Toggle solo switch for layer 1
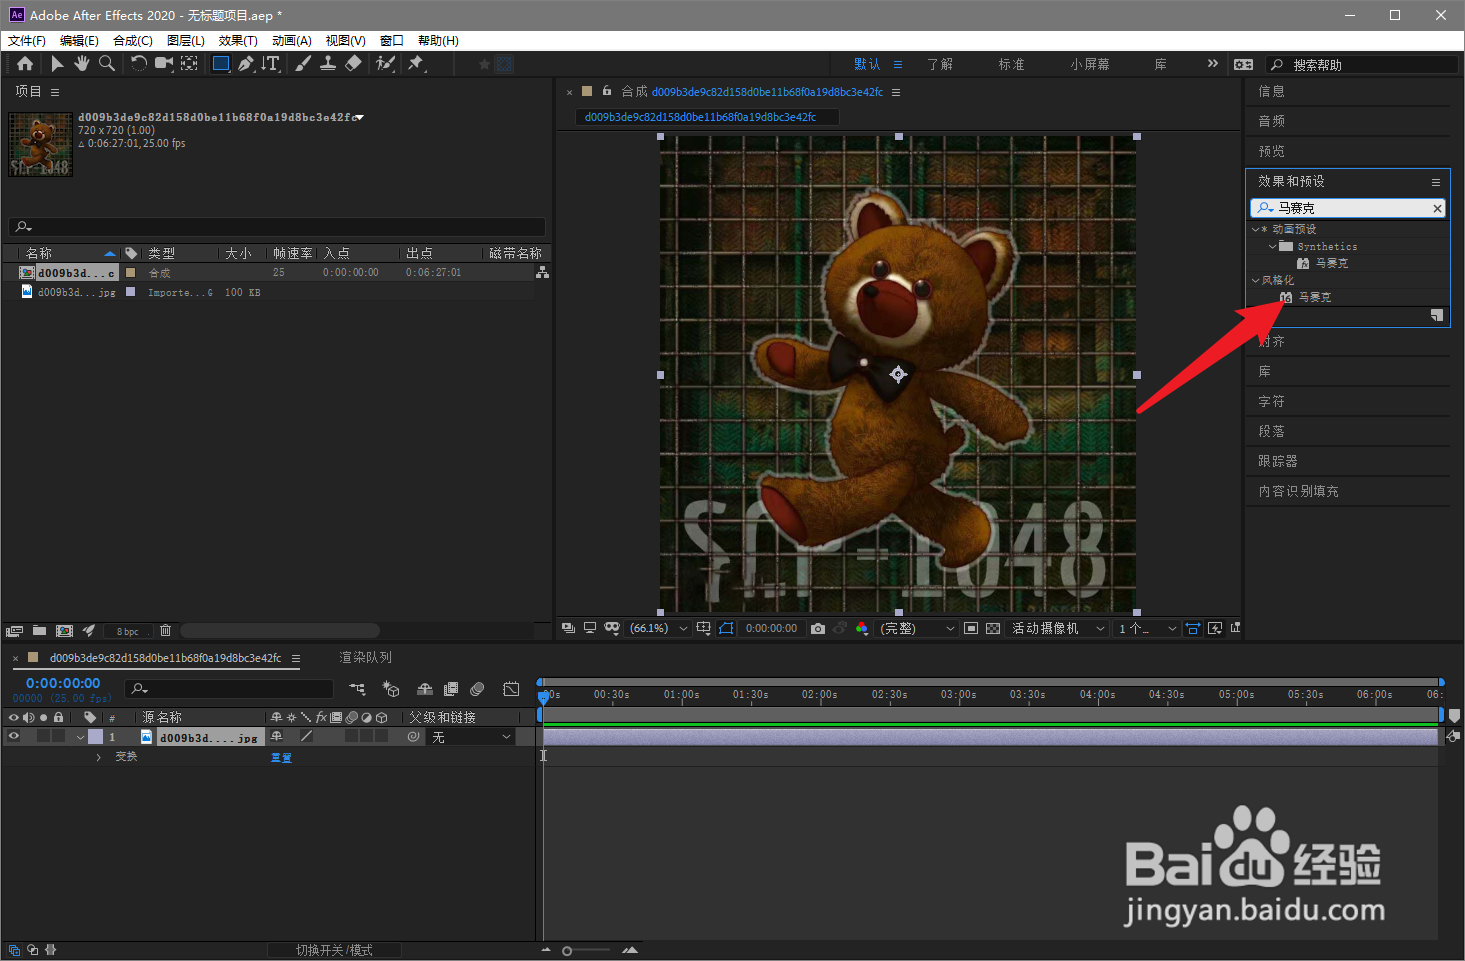1465x961 pixels. [x=43, y=737]
